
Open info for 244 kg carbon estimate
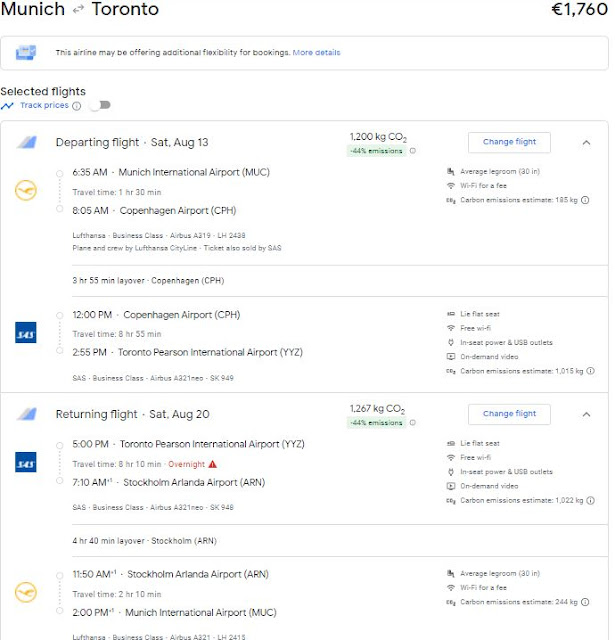tap(585, 602)
